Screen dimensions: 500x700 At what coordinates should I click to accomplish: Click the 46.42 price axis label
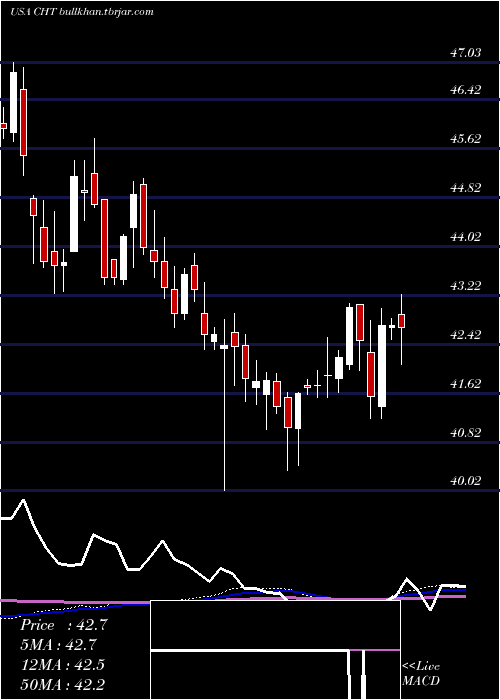[x=466, y=90]
